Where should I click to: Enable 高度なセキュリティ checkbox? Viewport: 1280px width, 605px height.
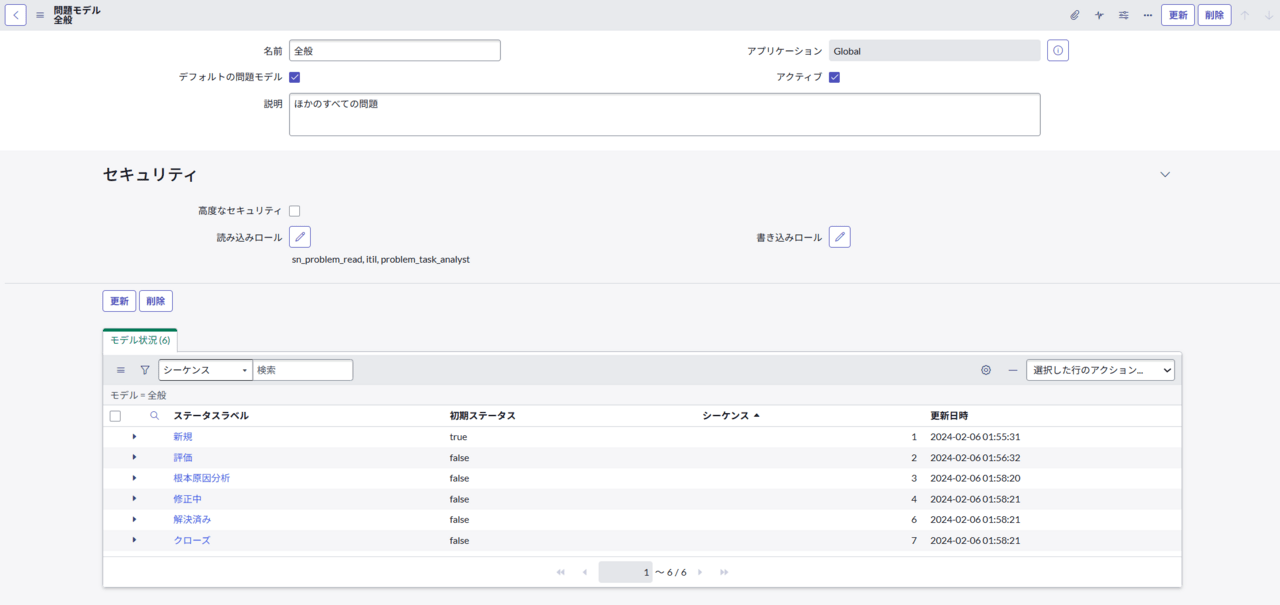(x=295, y=211)
